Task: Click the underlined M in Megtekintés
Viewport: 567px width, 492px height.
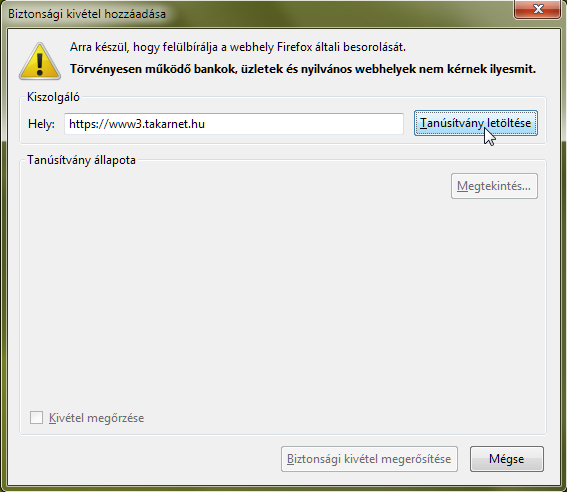Action: [x=461, y=186]
